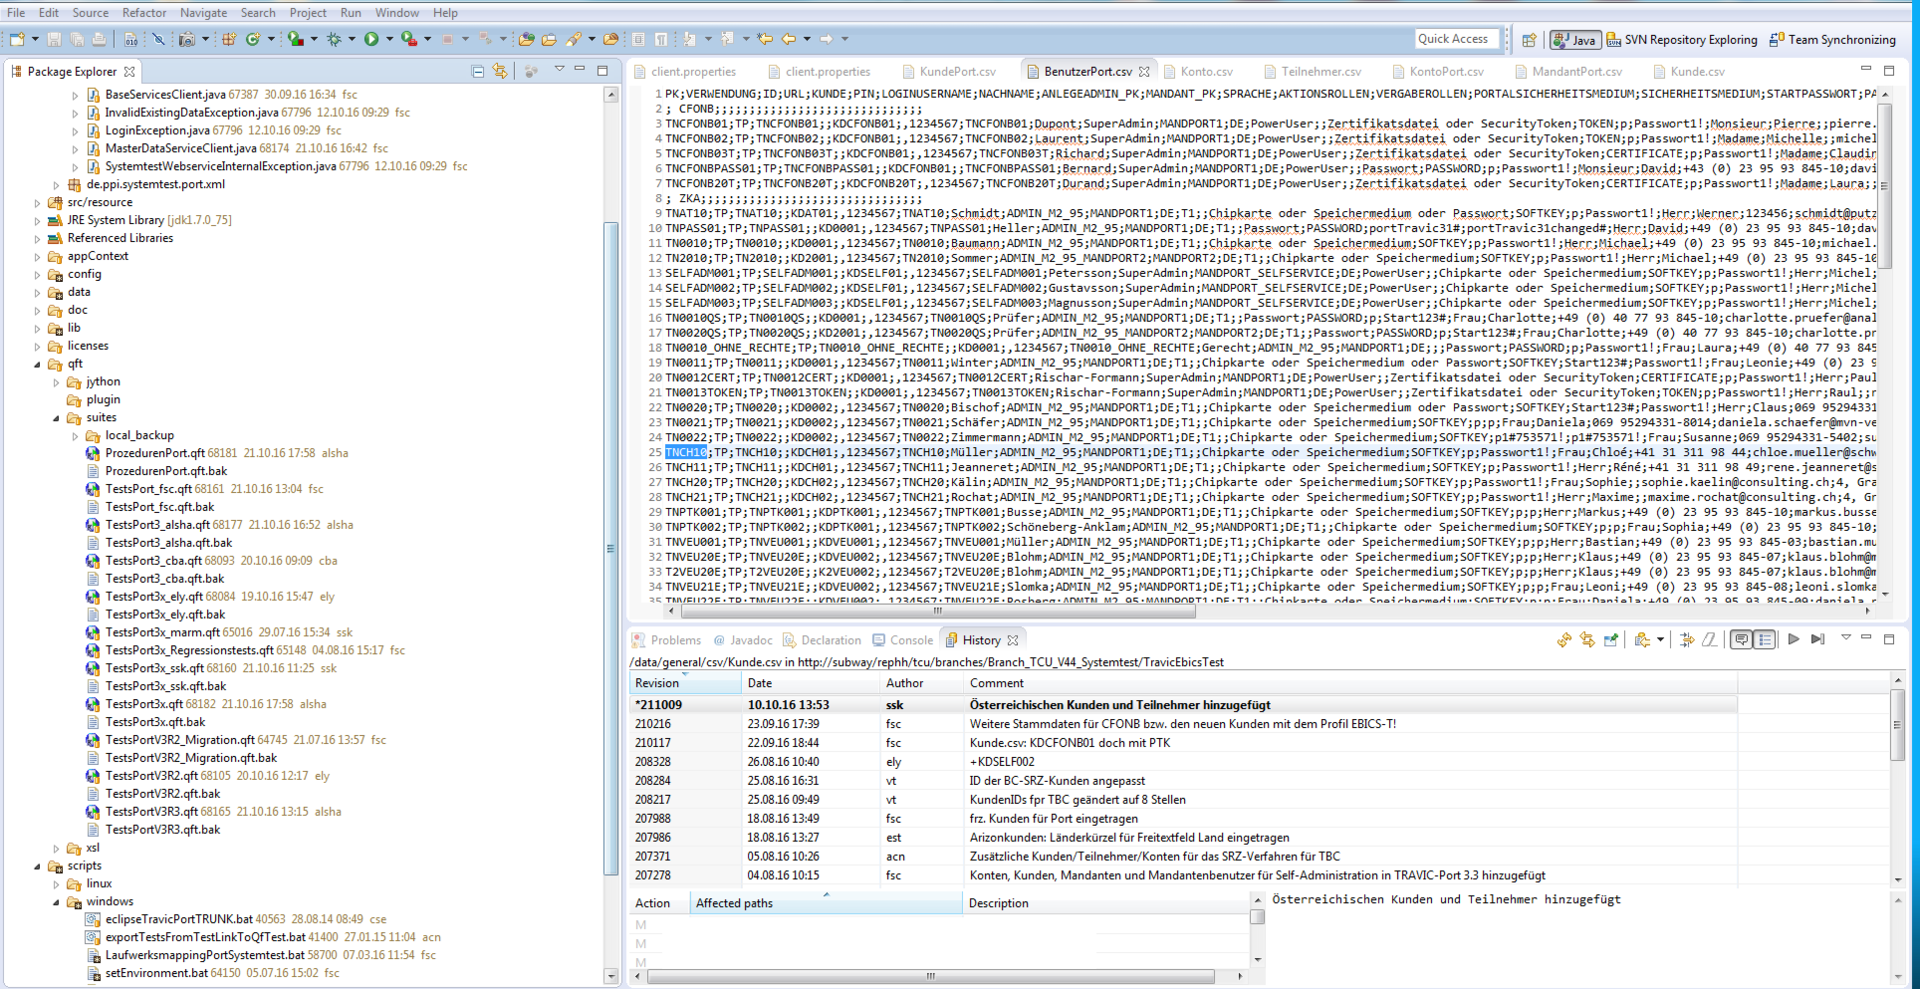Expand the jython folder
This screenshot has width=1920, height=989.
[x=57, y=382]
